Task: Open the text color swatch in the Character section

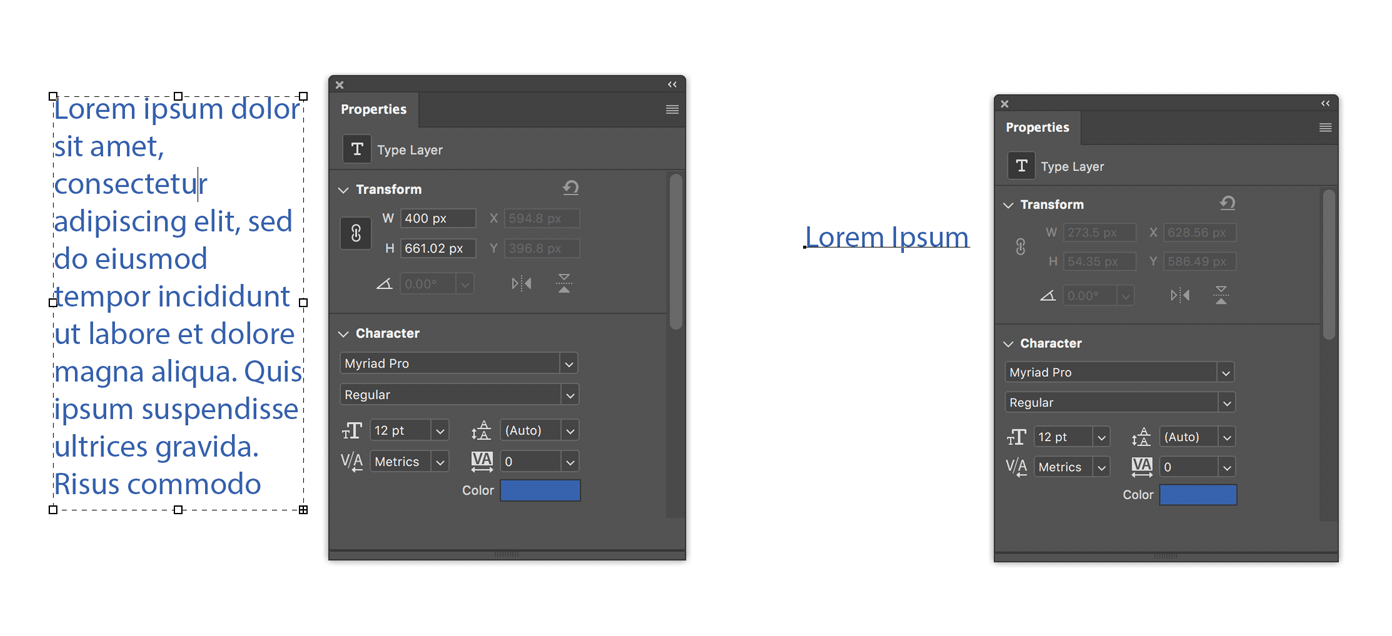Action: (540, 490)
